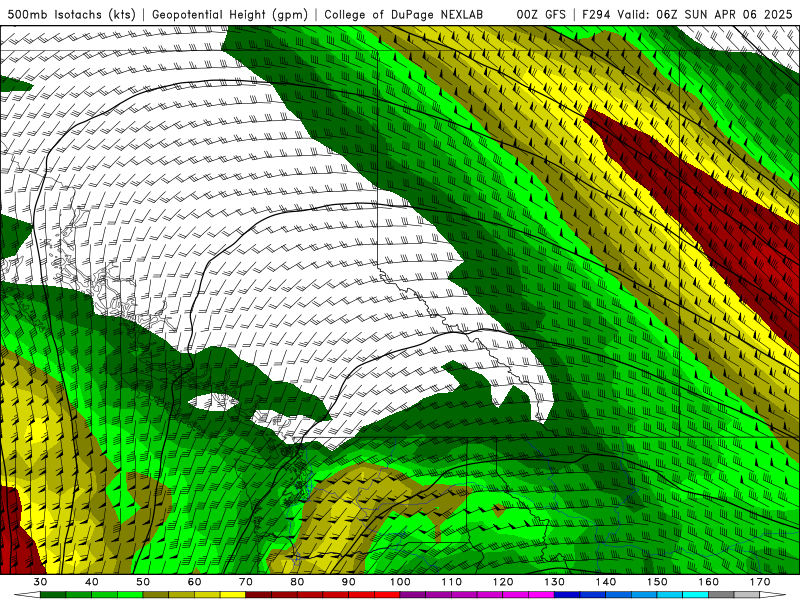800x600 pixels.
Task: Click the '150' label on the color scale
Action: (657, 582)
